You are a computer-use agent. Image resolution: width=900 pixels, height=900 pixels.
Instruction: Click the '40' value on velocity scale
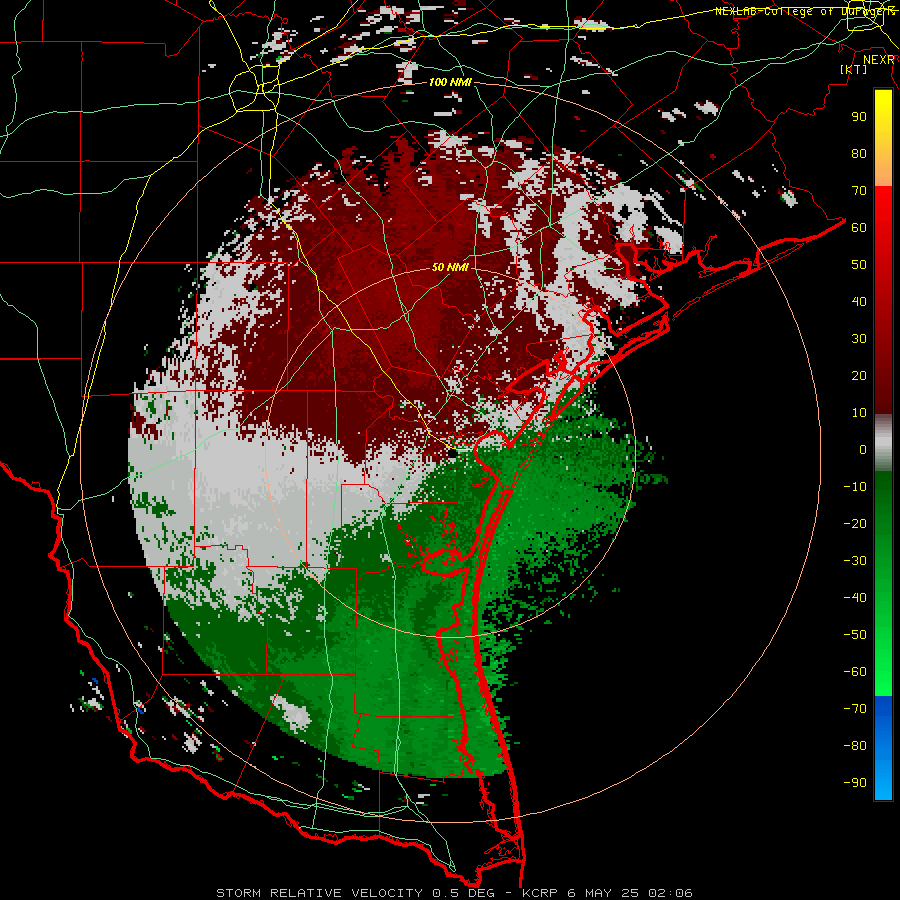click(859, 301)
